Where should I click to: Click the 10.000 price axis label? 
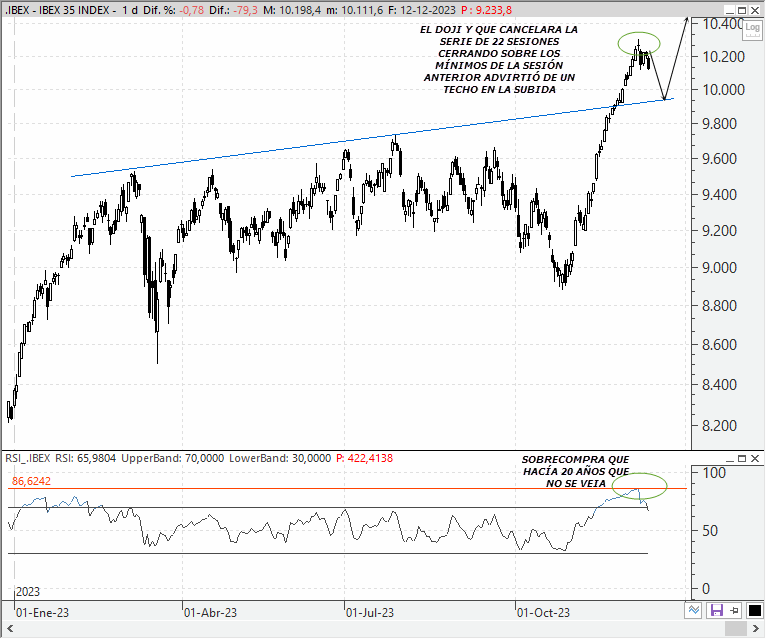tap(723, 90)
